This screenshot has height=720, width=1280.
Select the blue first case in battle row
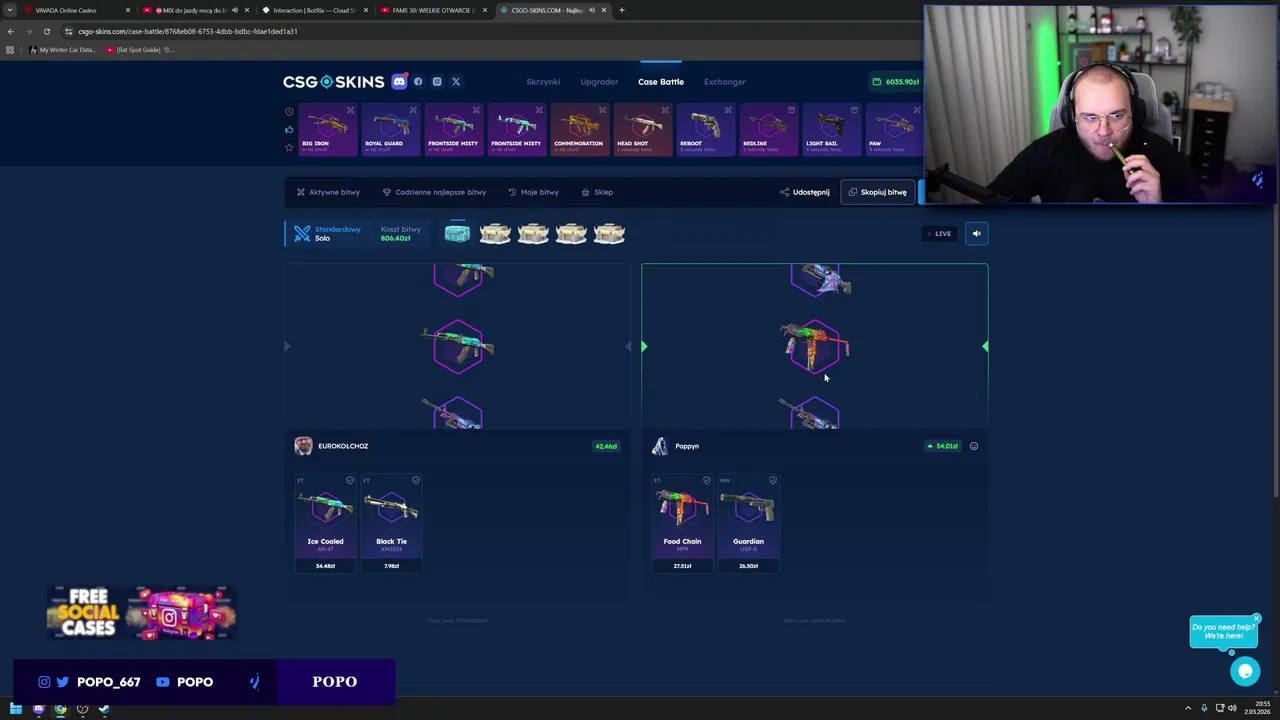[457, 234]
